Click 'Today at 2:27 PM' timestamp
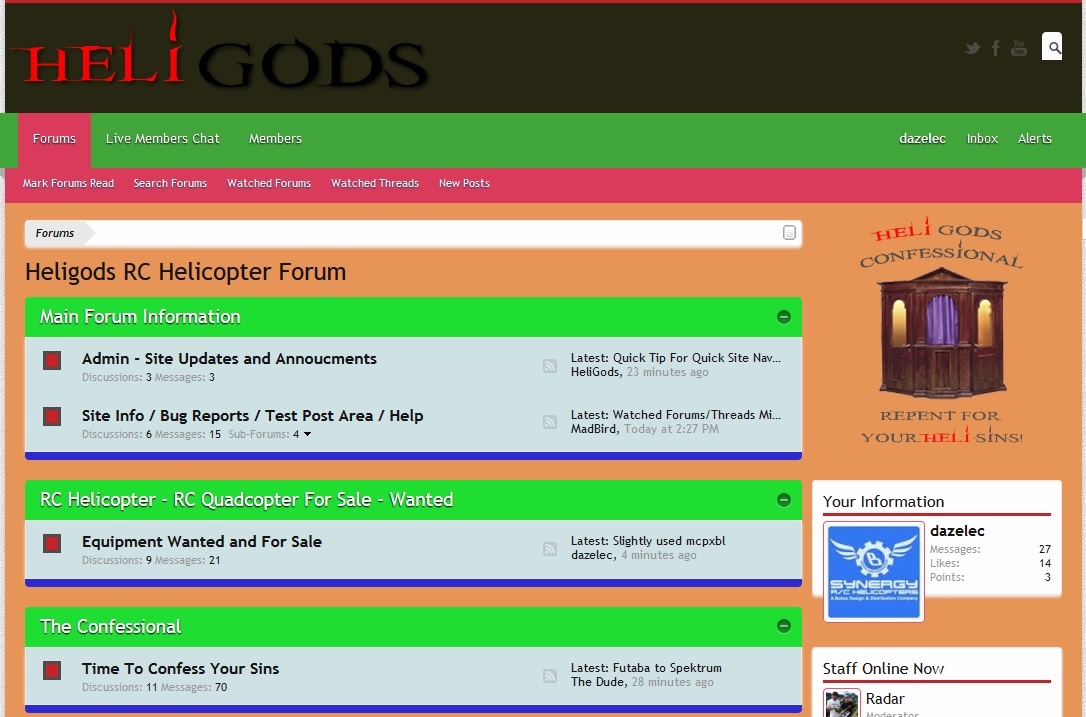The width and height of the screenshot is (1086, 717). [x=671, y=429]
